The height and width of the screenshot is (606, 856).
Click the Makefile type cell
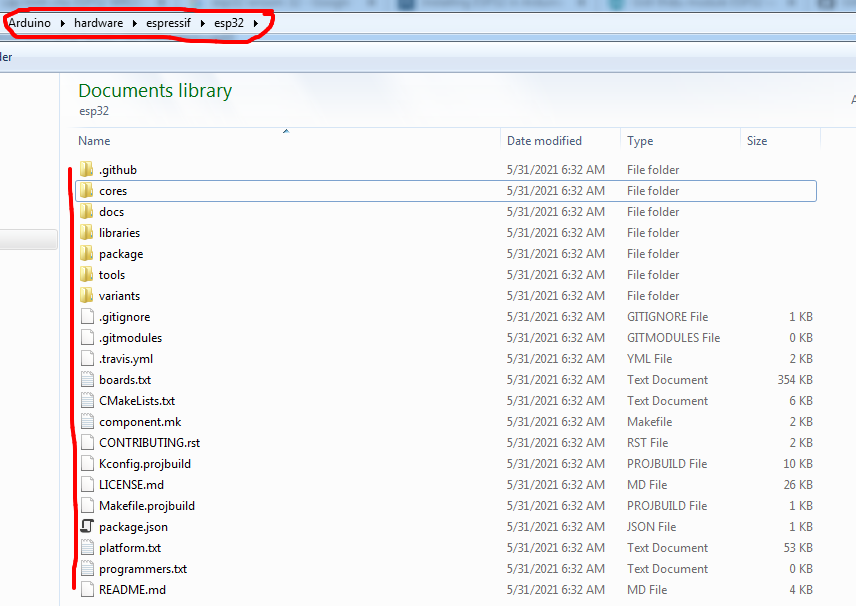(x=649, y=422)
